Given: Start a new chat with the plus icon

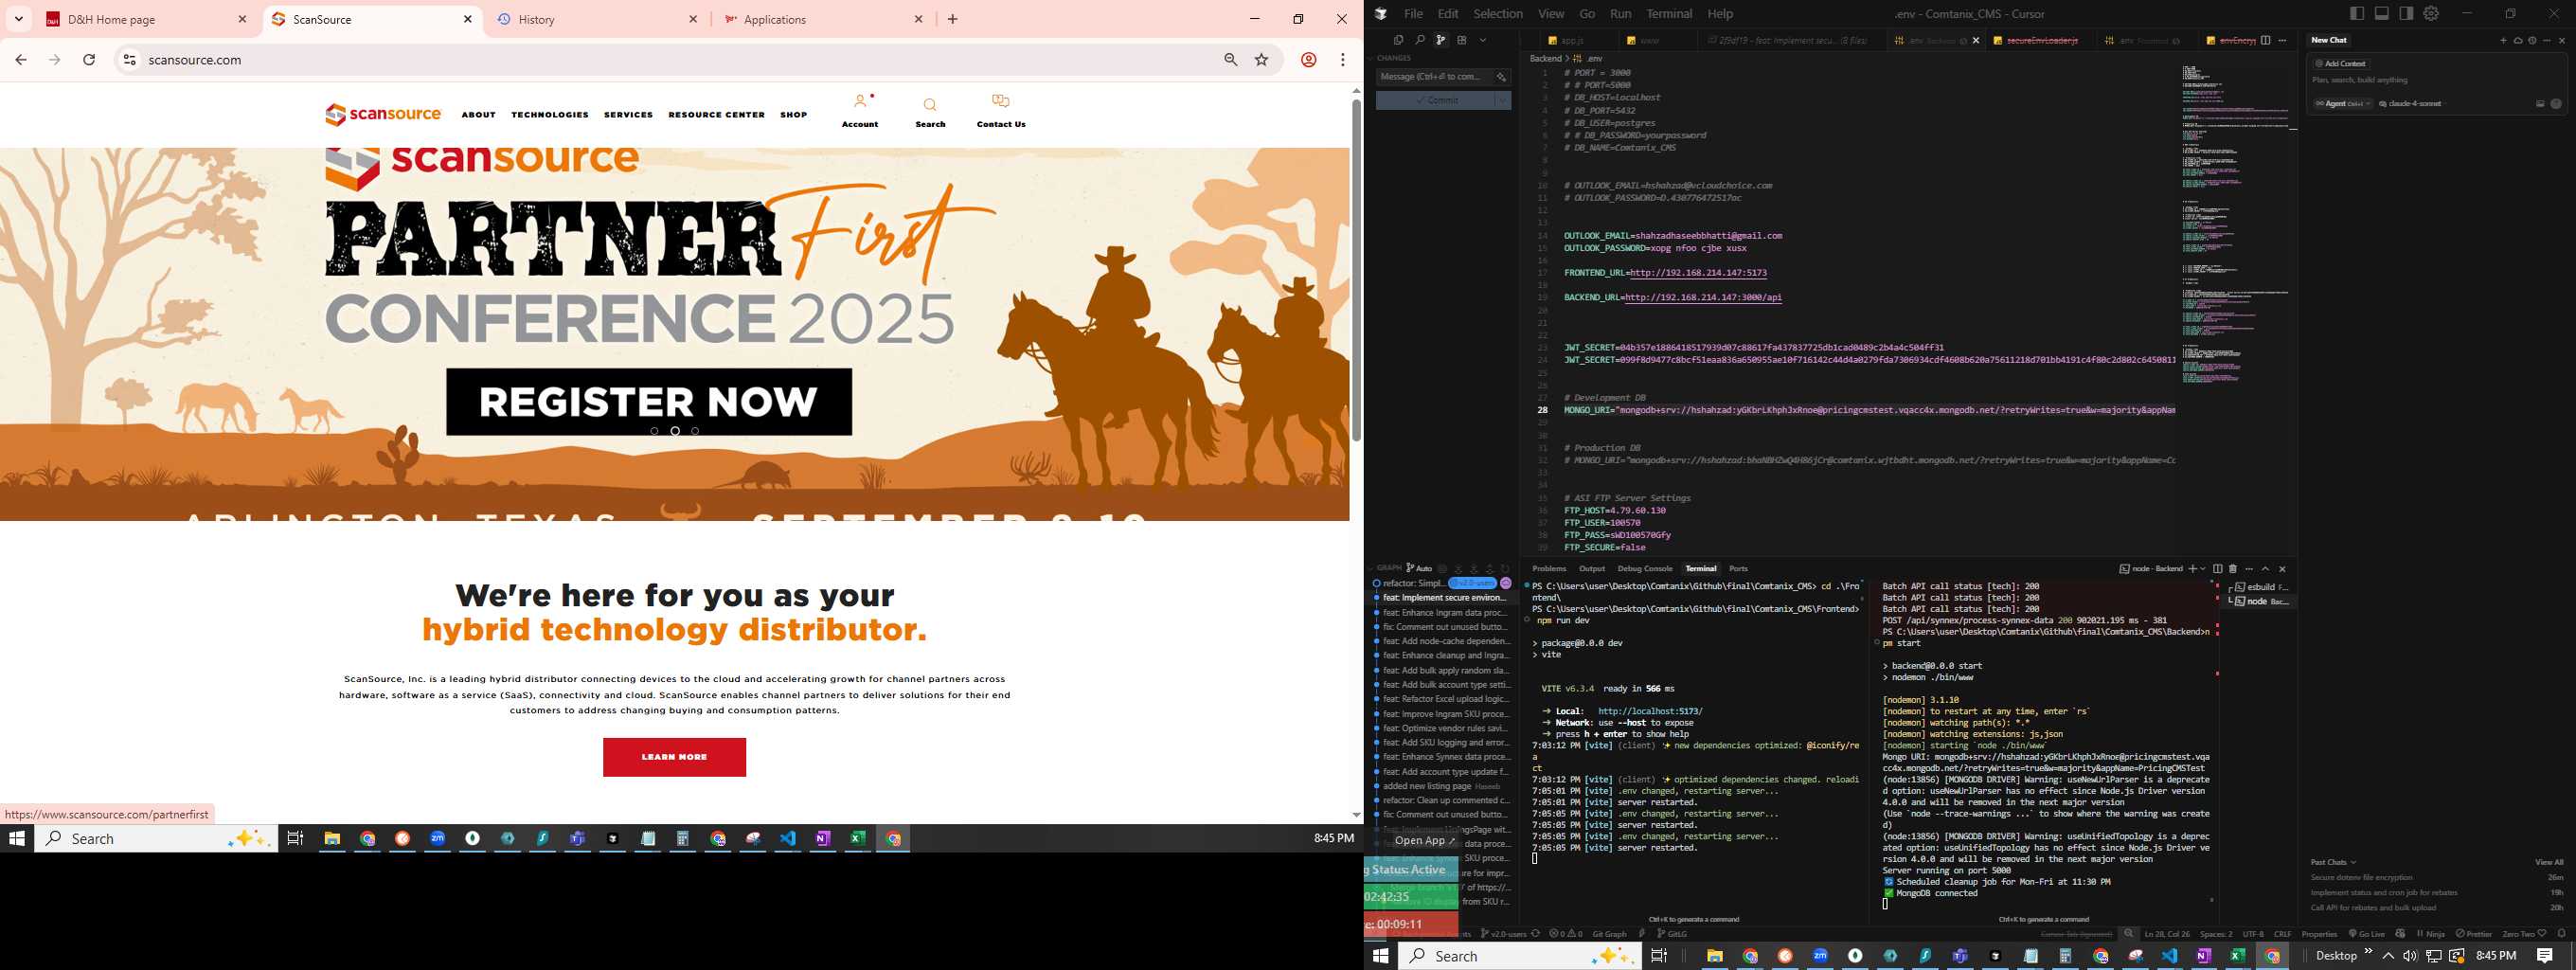Looking at the screenshot, I should (x=2503, y=40).
